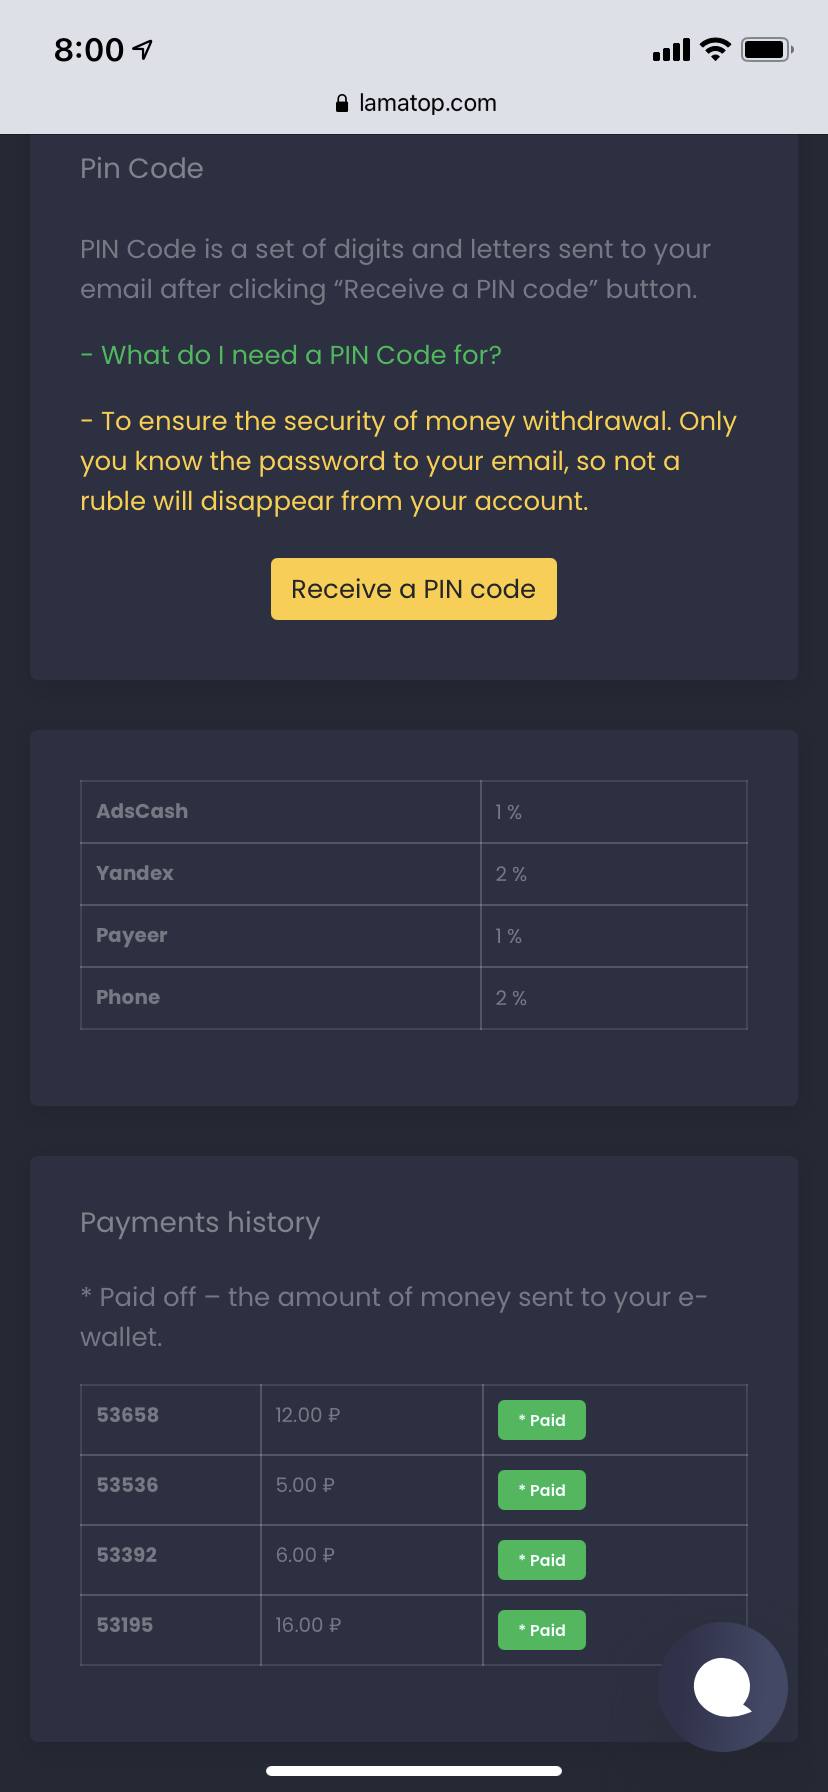Open the chat support bubble
Screen dimensions: 828x1792
pyautogui.click(x=723, y=1686)
